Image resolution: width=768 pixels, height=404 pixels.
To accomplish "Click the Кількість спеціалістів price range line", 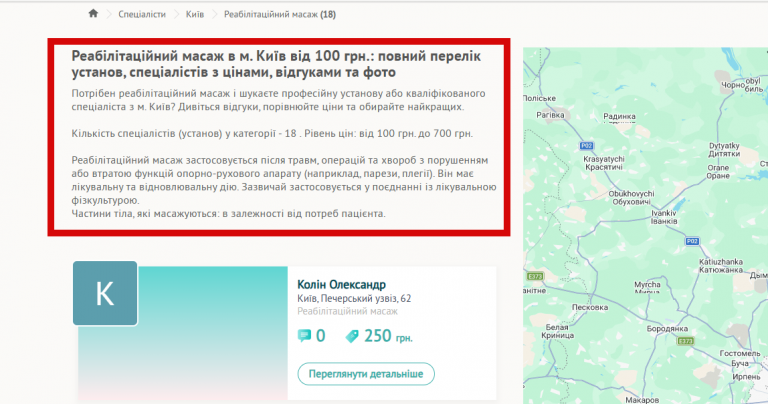I will click(272, 133).
